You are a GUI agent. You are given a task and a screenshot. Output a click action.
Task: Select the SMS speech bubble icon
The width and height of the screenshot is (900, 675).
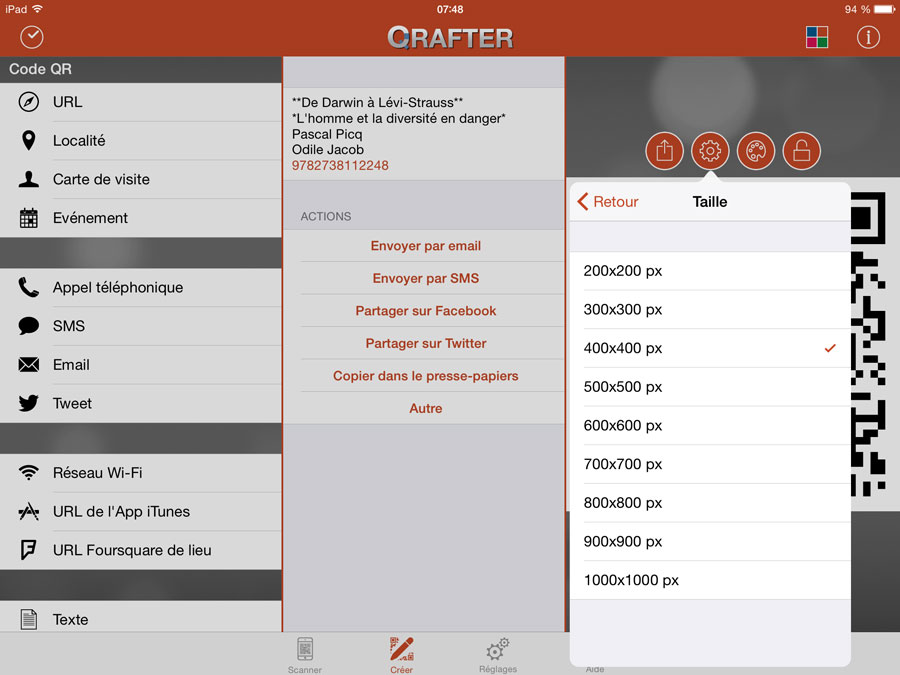[x=28, y=326]
